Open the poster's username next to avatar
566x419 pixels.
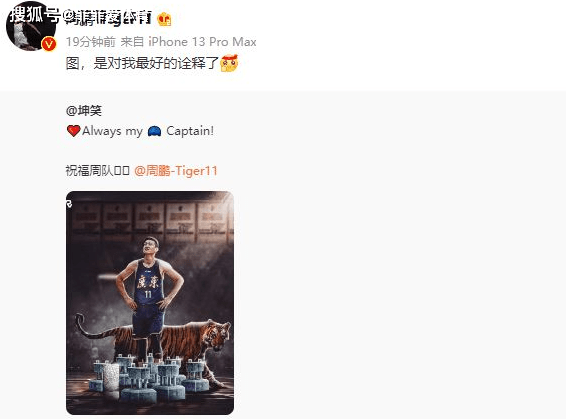[108, 18]
